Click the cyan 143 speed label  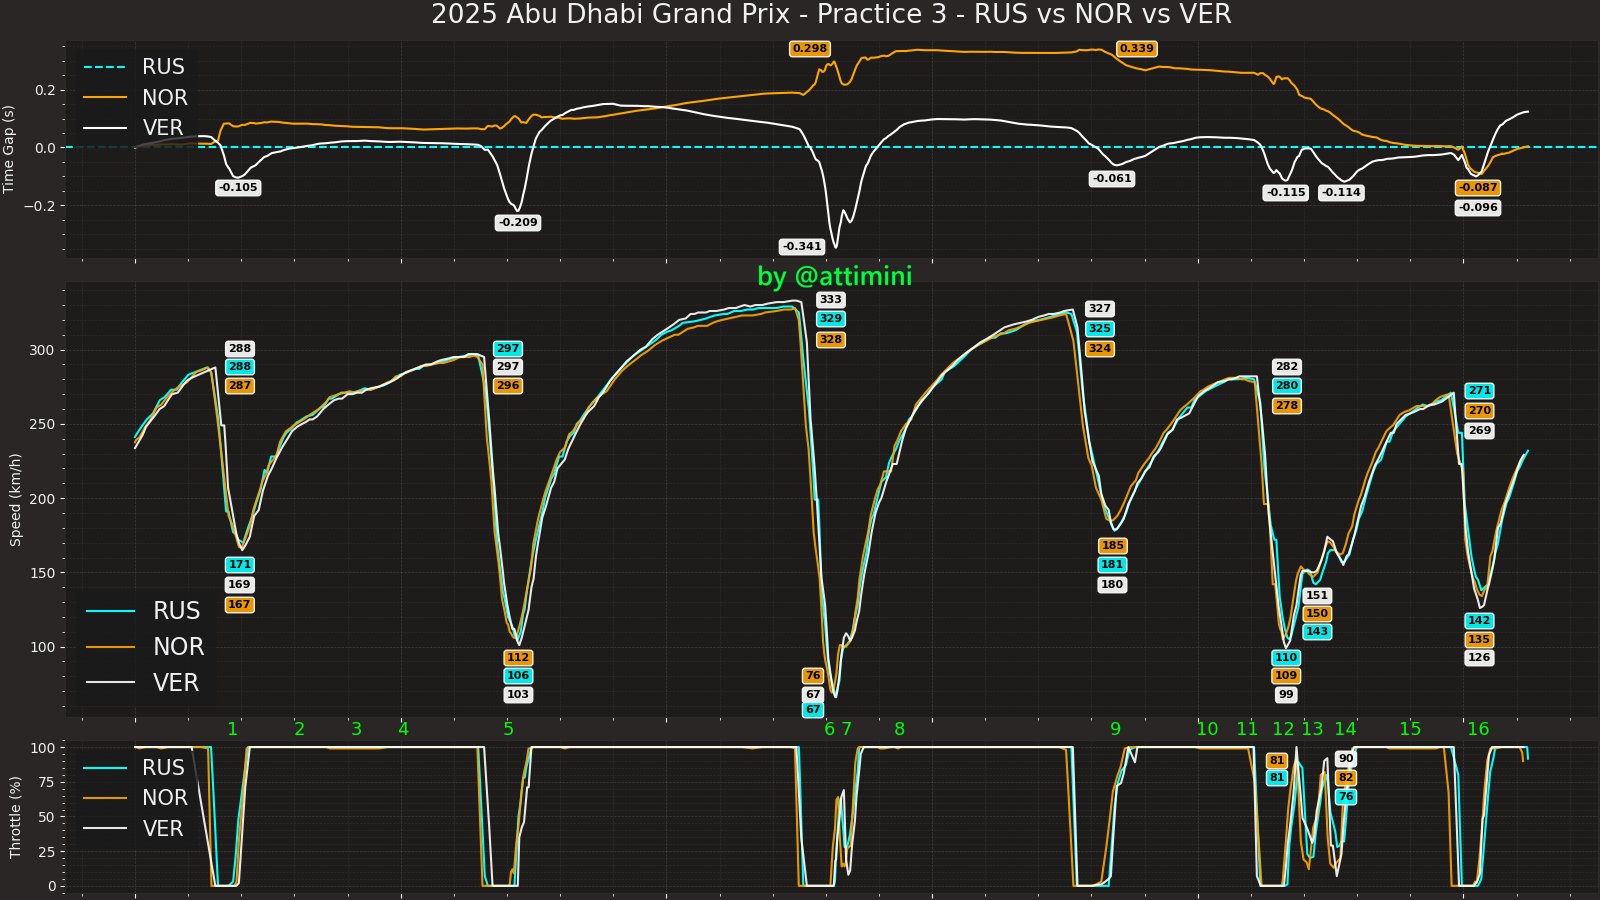[1317, 632]
